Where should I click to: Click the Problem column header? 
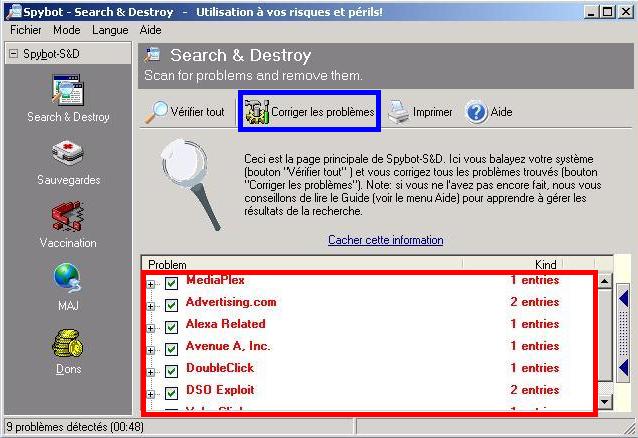[x=167, y=265]
